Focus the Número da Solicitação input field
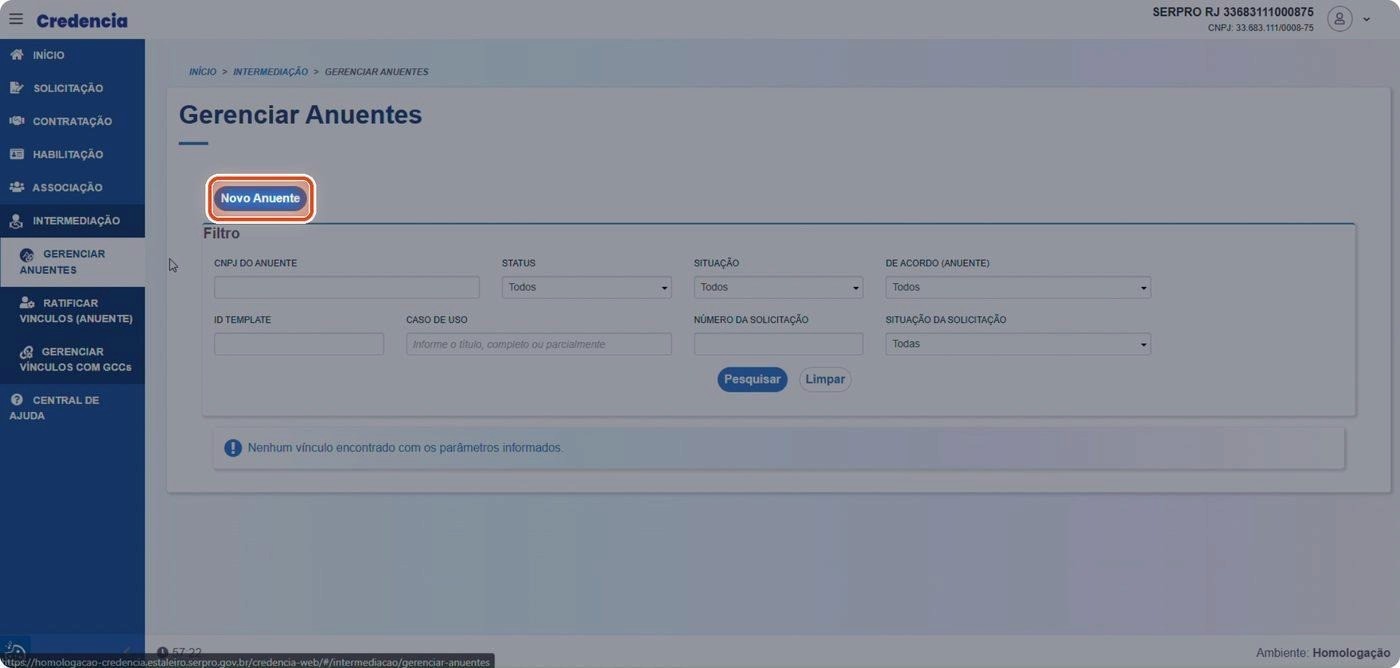This screenshot has width=1400, height=668. pos(778,344)
